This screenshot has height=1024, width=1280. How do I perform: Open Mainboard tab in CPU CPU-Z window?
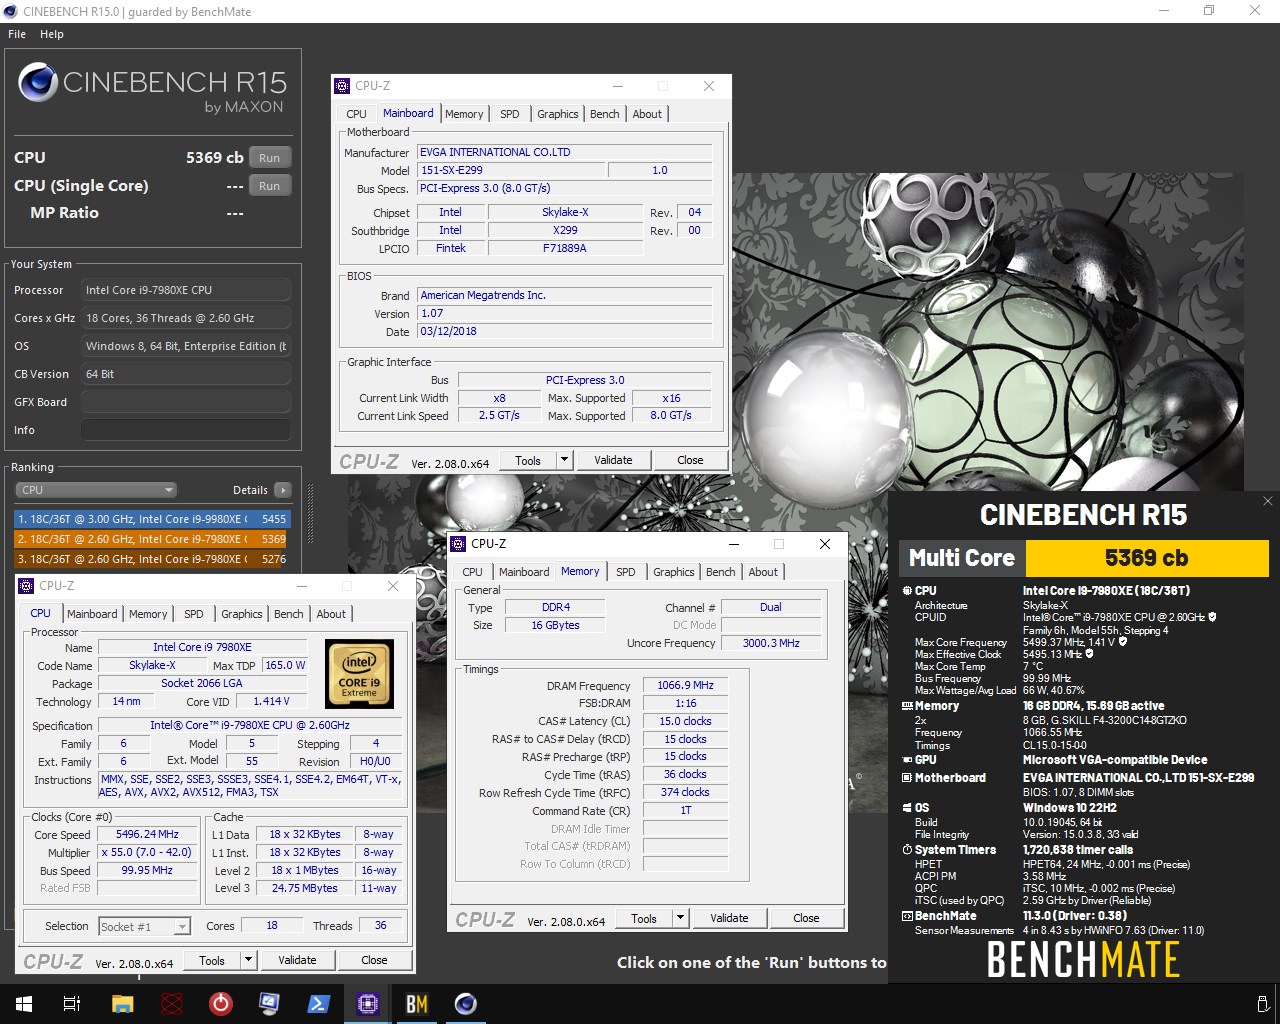coord(92,614)
